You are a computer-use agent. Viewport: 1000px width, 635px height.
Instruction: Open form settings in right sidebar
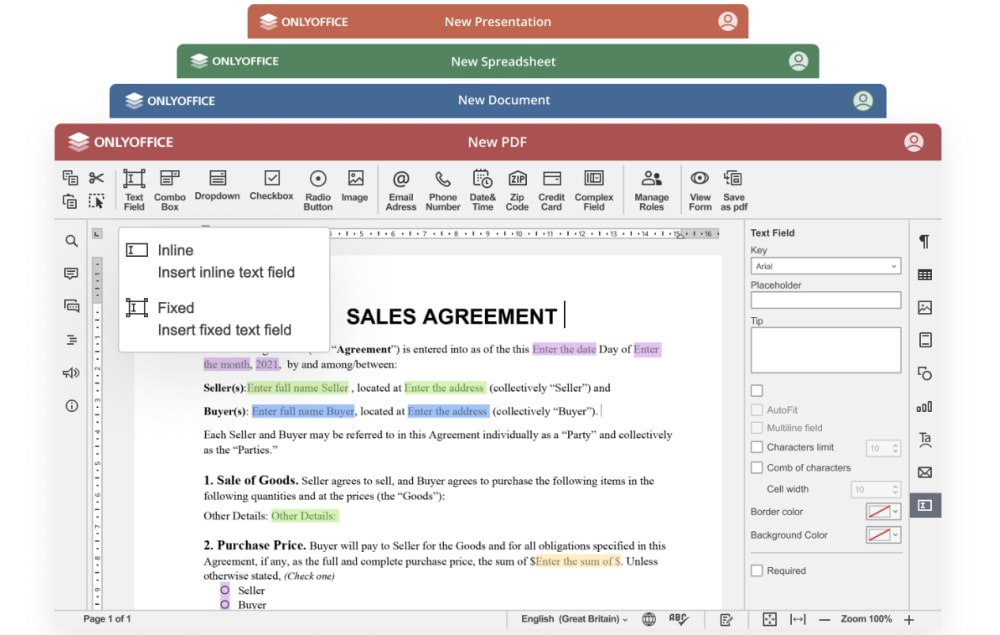[x=925, y=506]
